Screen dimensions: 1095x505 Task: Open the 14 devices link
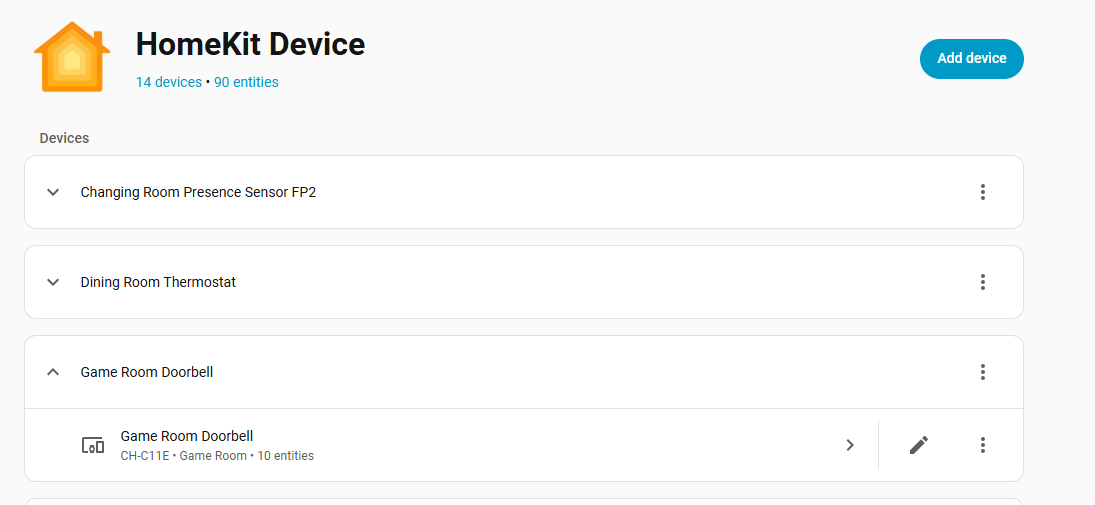[x=169, y=82]
